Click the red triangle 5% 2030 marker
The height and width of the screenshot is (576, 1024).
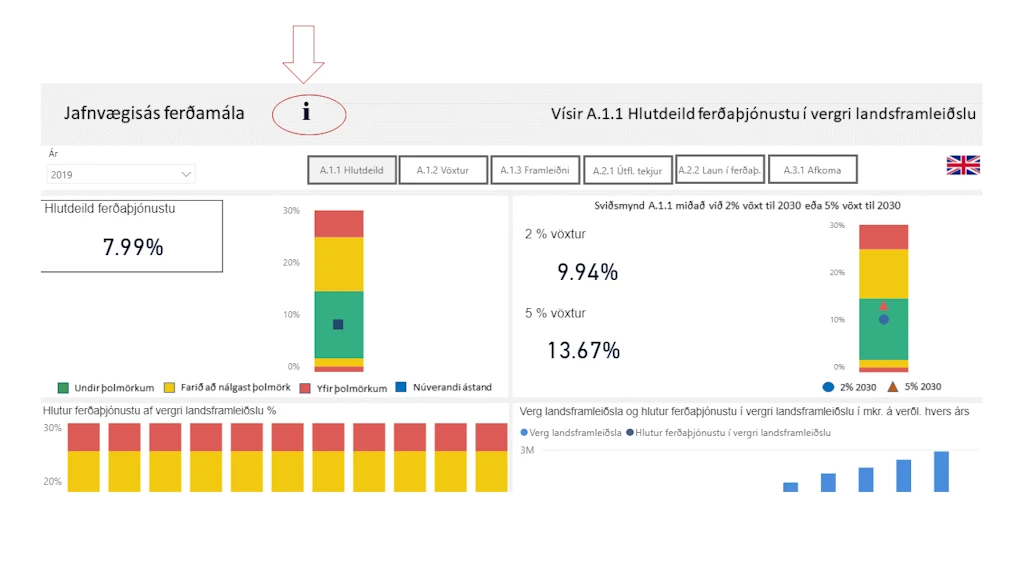[x=884, y=306]
